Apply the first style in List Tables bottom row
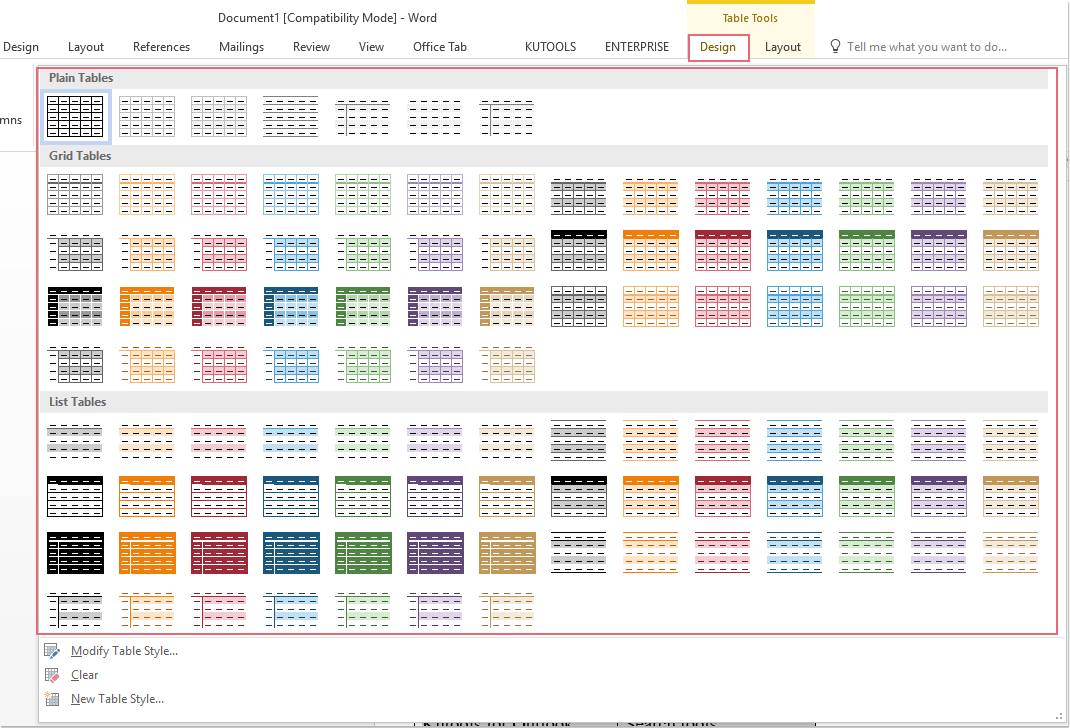 click(x=75, y=610)
